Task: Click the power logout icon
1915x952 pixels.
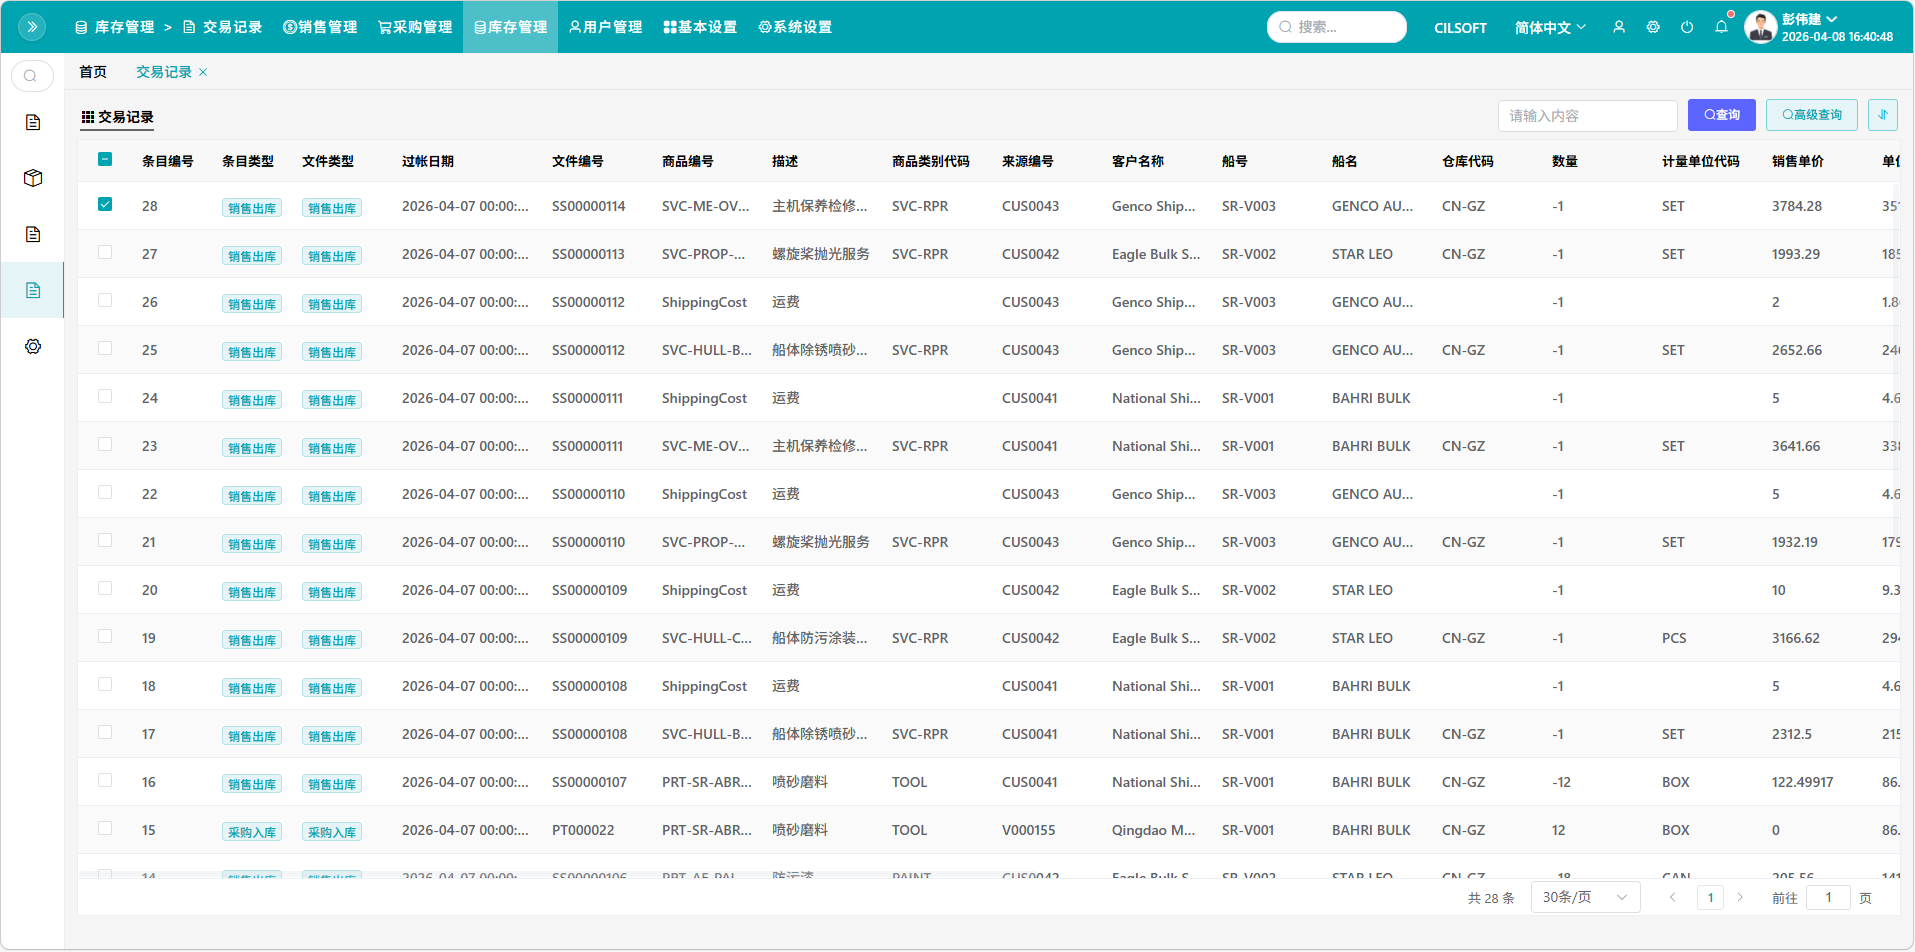Action: [1687, 27]
